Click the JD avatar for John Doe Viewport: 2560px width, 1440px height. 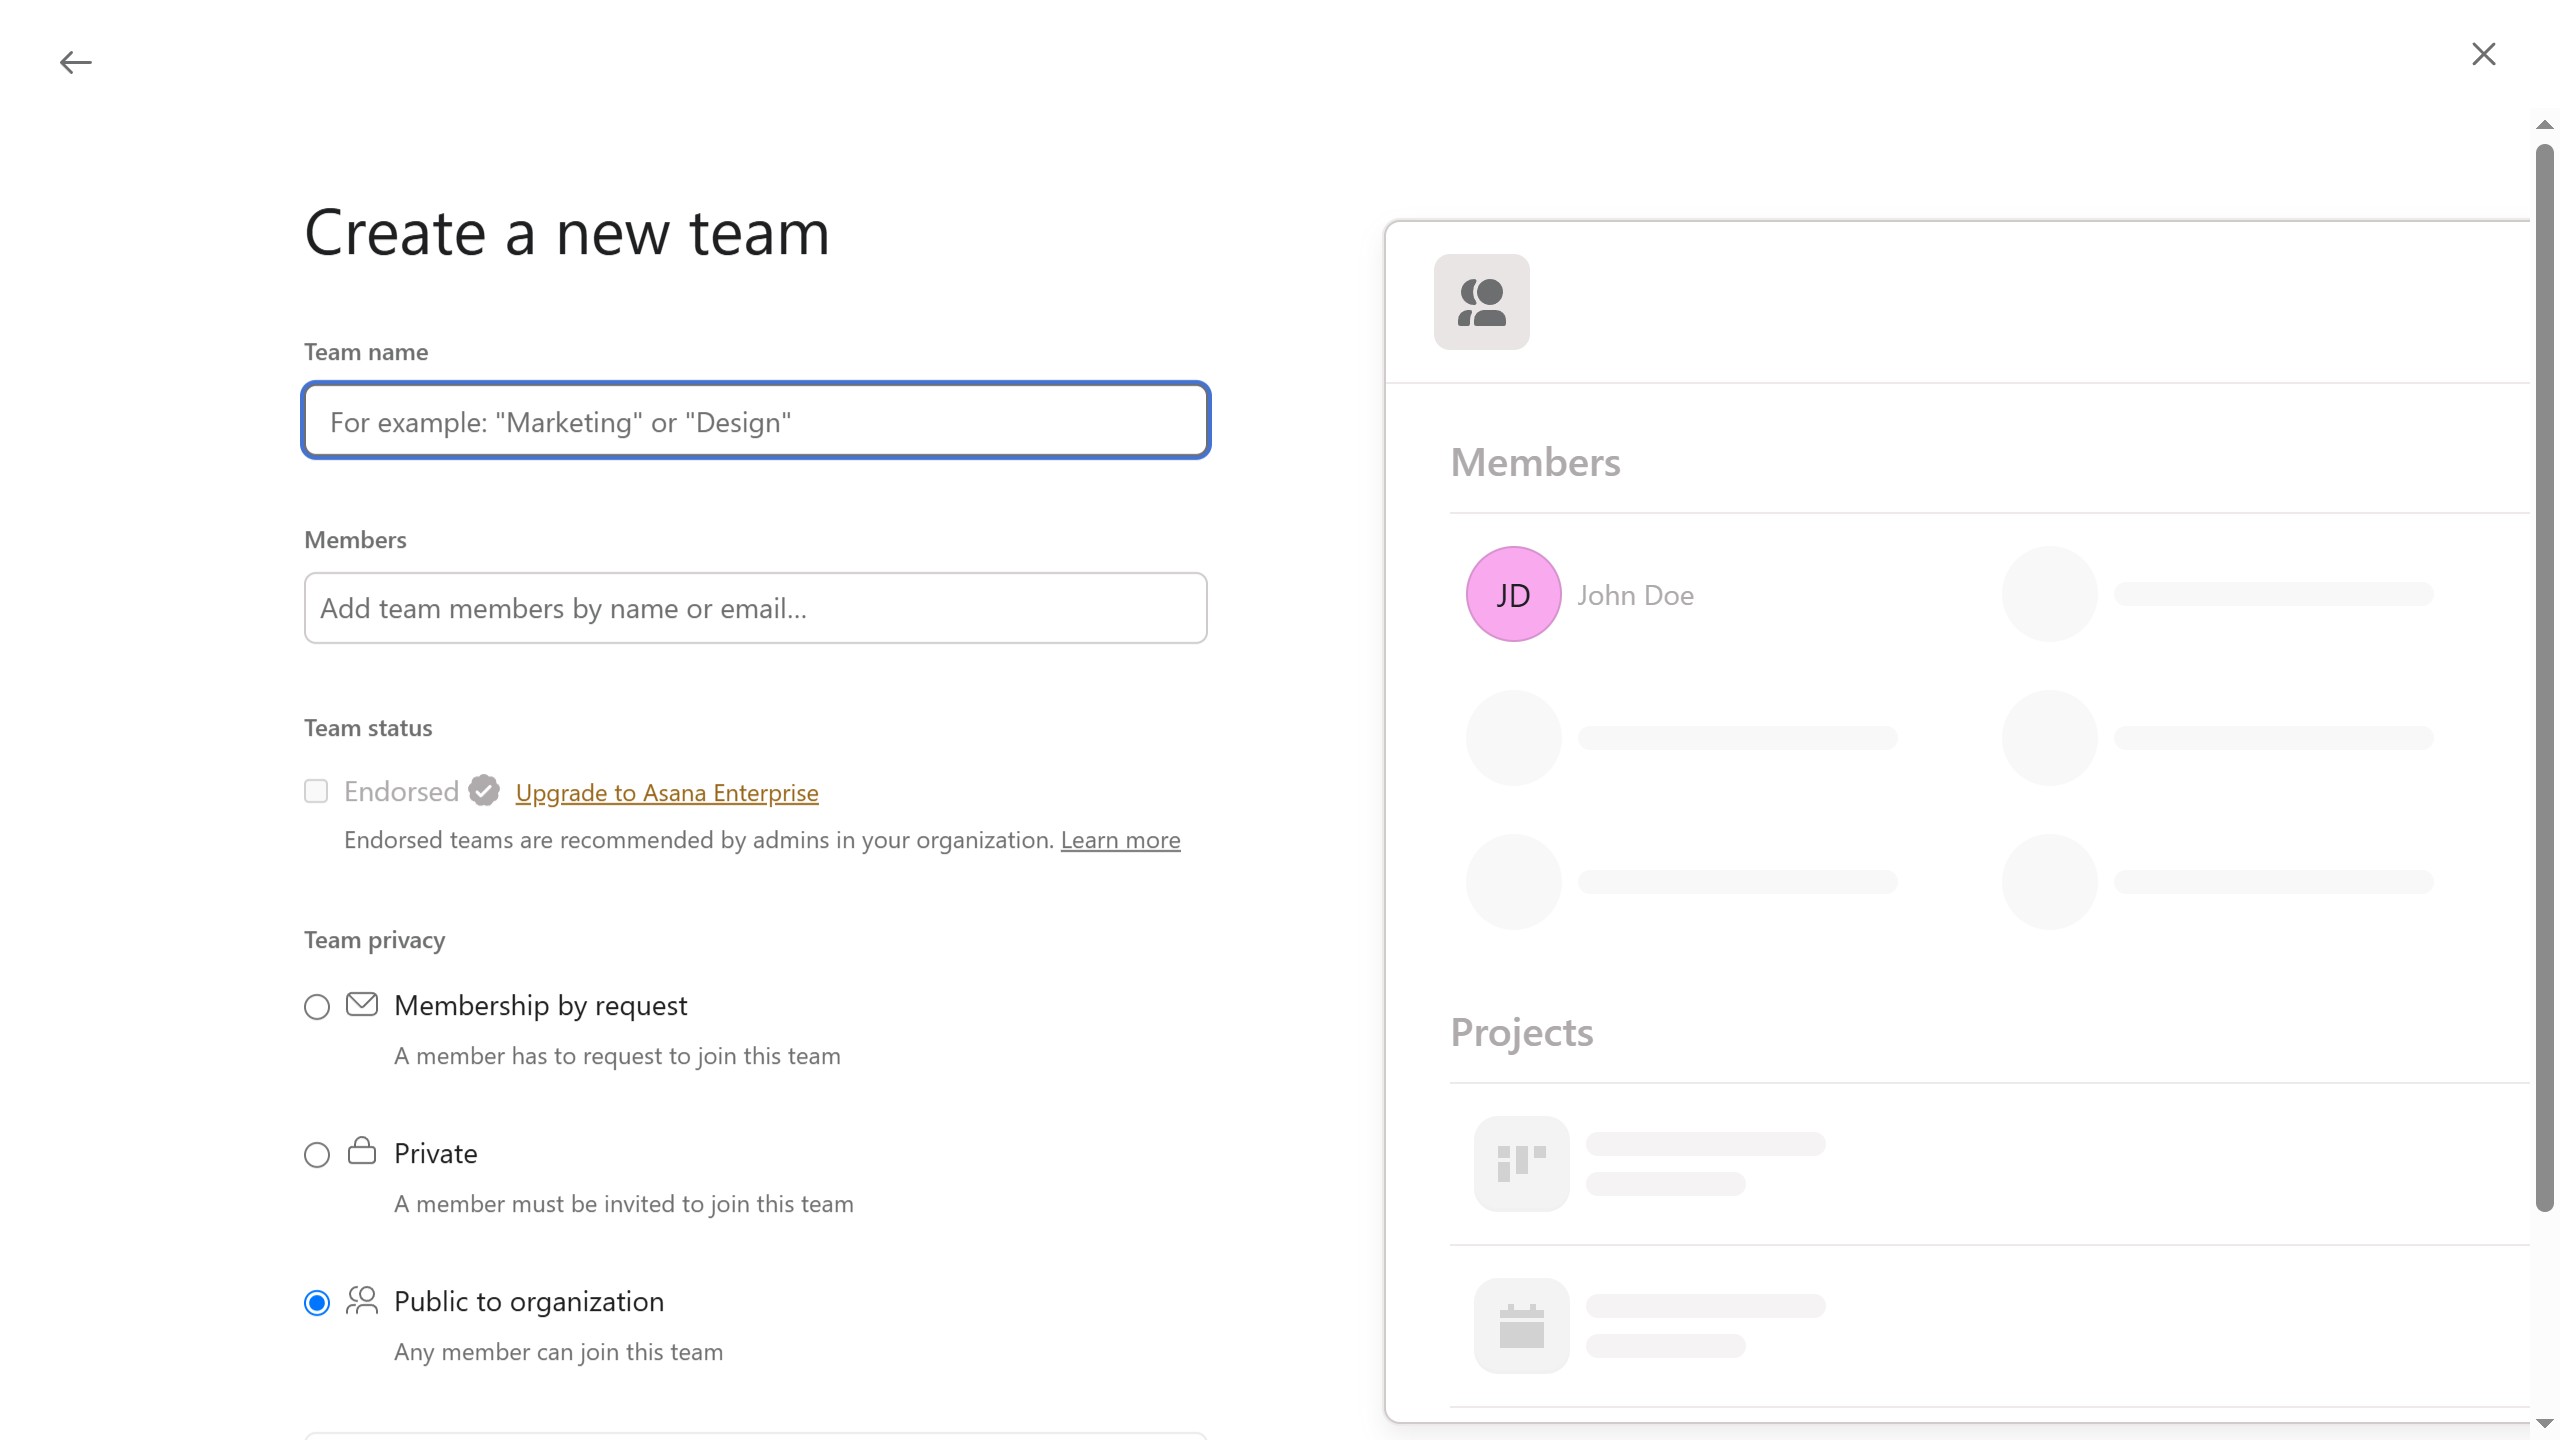click(x=1513, y=594)
